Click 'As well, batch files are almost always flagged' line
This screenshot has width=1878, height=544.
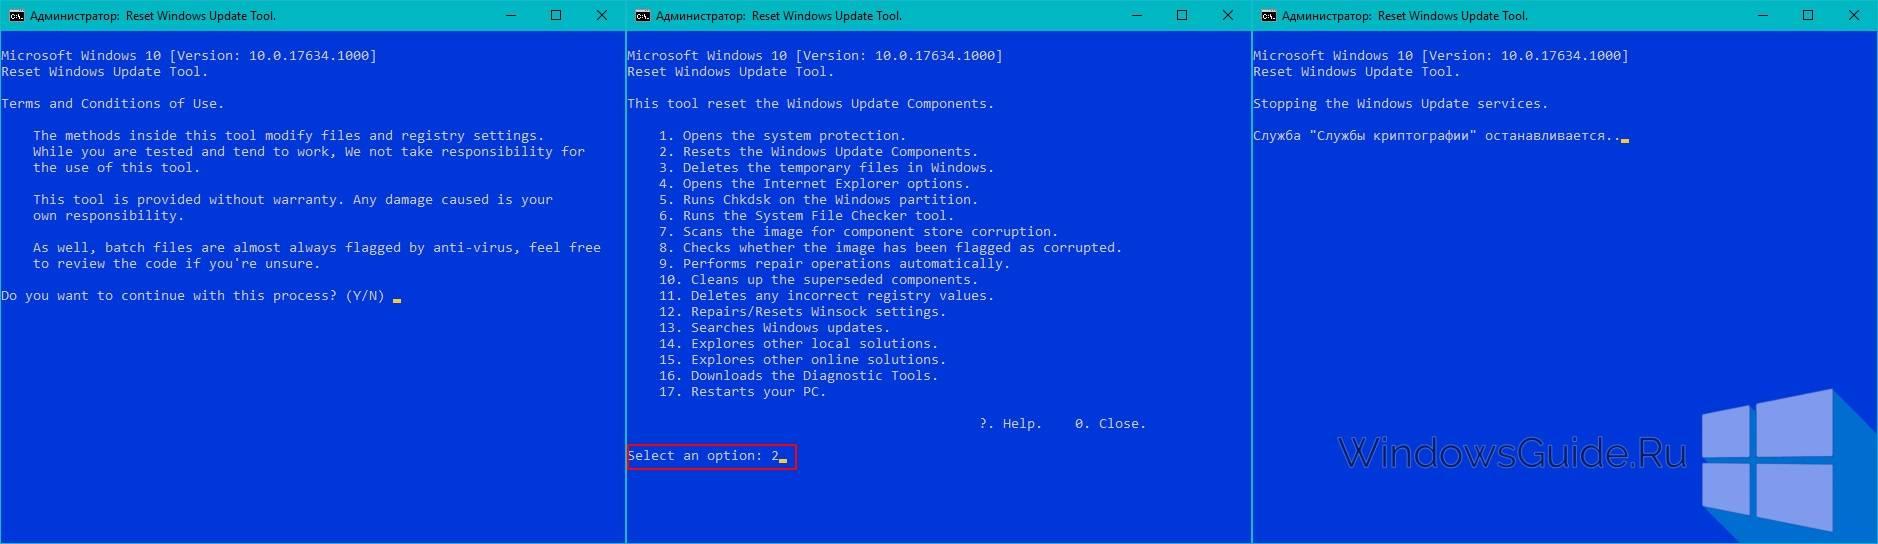point(317,248)
